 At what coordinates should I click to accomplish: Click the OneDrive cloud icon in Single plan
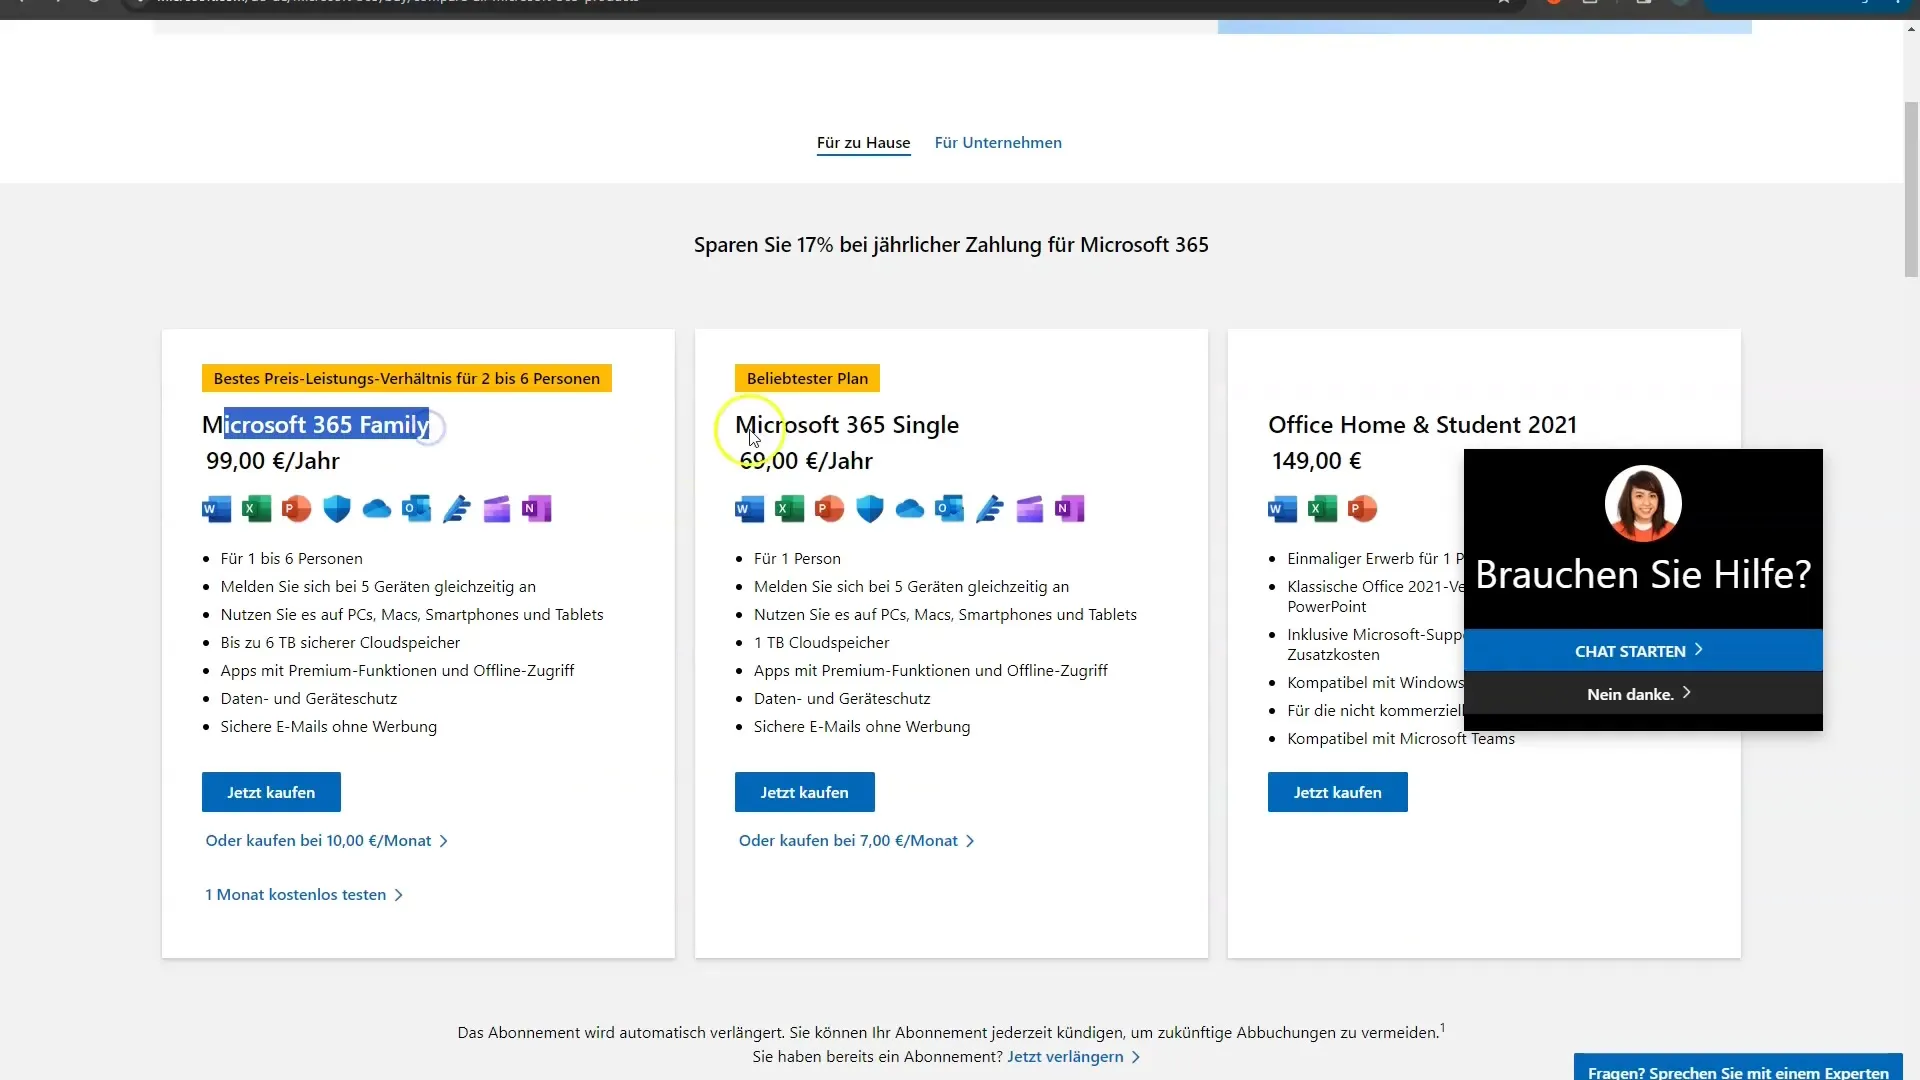[909, 509]
